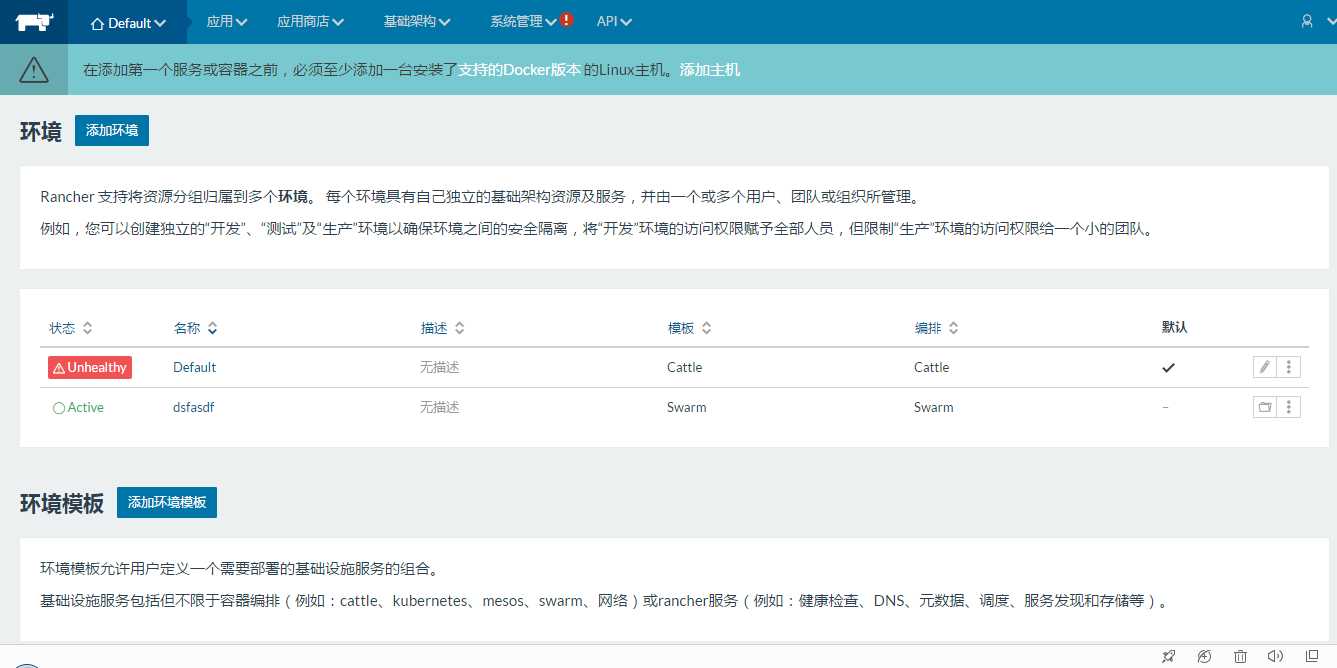1337x668 pixels.
Task: Click the 环境模板 section heading
Action: (x=62, y=503)
